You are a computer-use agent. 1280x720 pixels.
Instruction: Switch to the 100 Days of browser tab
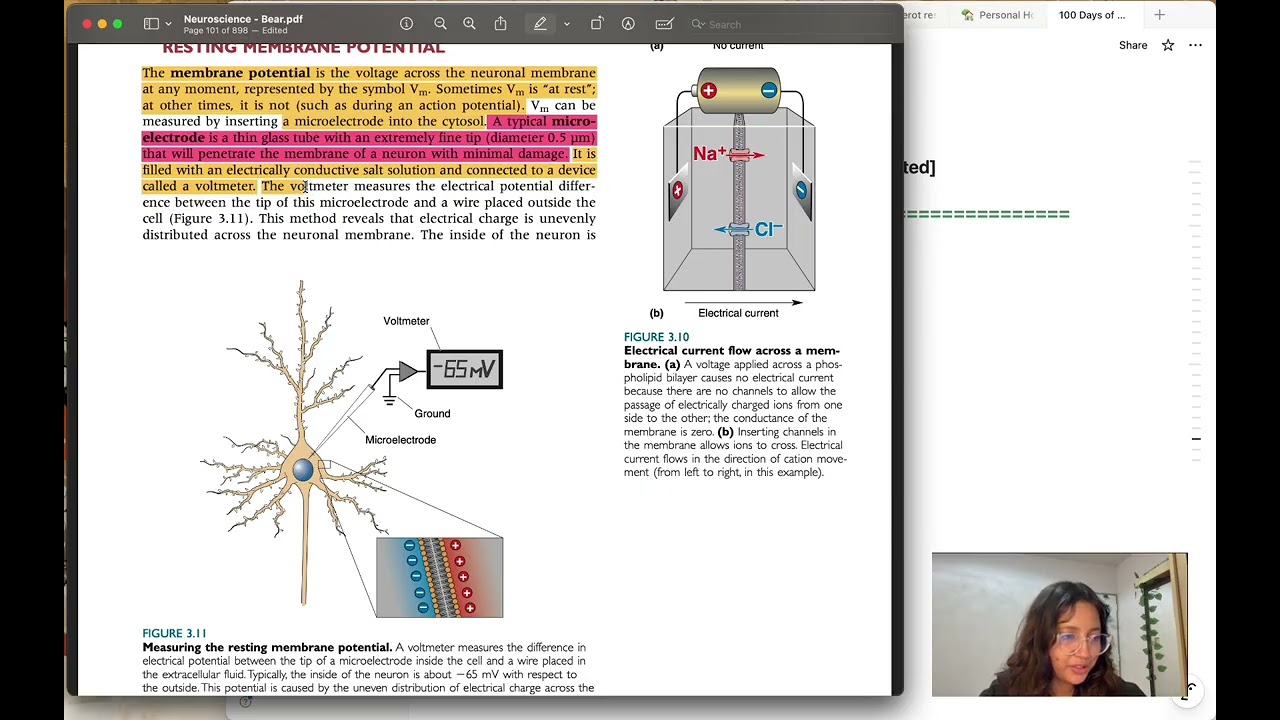point(1092,15)
